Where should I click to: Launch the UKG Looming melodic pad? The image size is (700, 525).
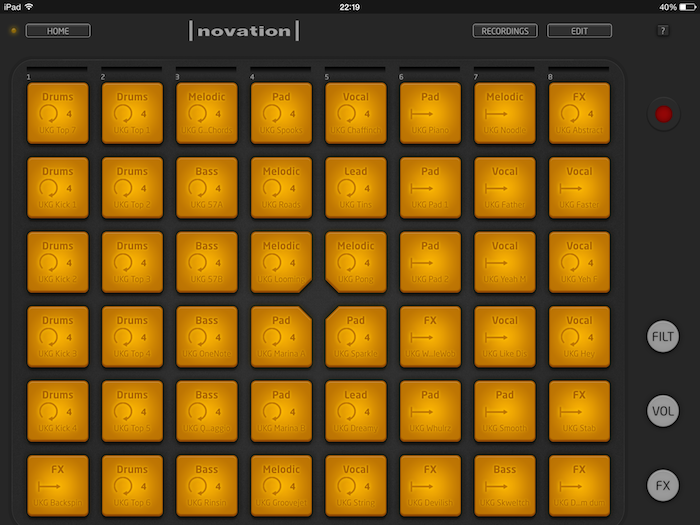[x=282, y=262]
